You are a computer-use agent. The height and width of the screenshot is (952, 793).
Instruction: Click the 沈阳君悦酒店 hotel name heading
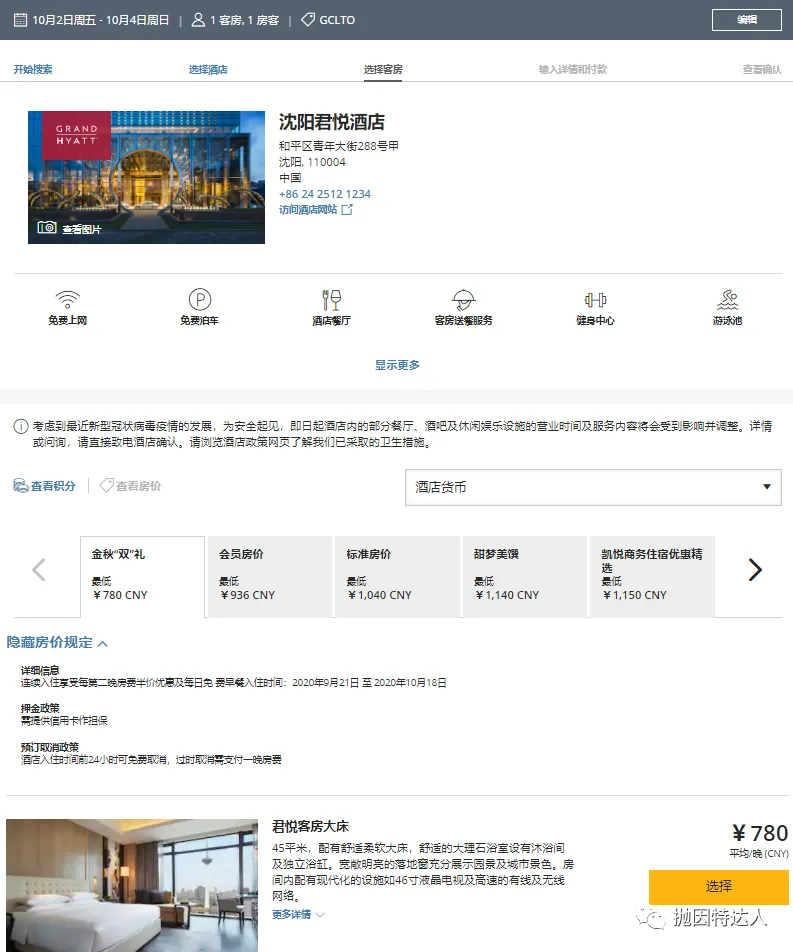(x=332, y=122)
